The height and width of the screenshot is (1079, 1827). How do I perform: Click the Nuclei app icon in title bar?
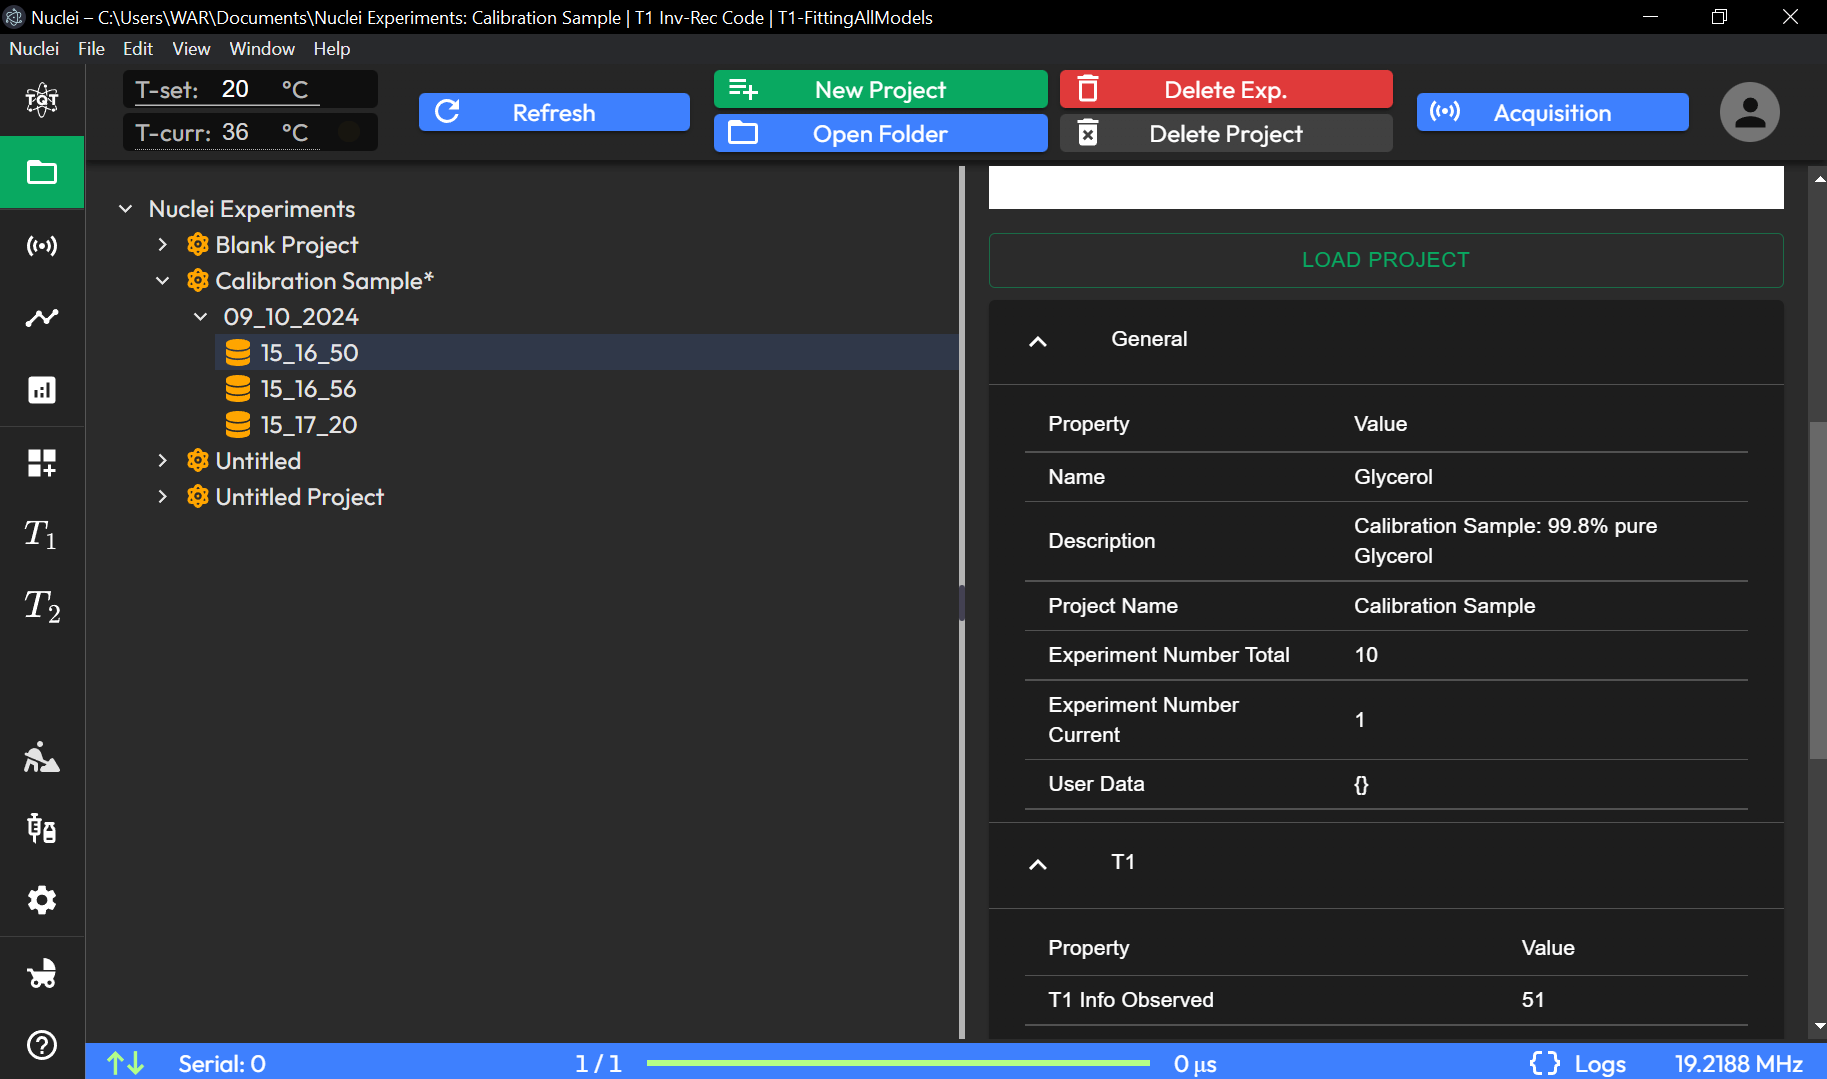(14, 17)
